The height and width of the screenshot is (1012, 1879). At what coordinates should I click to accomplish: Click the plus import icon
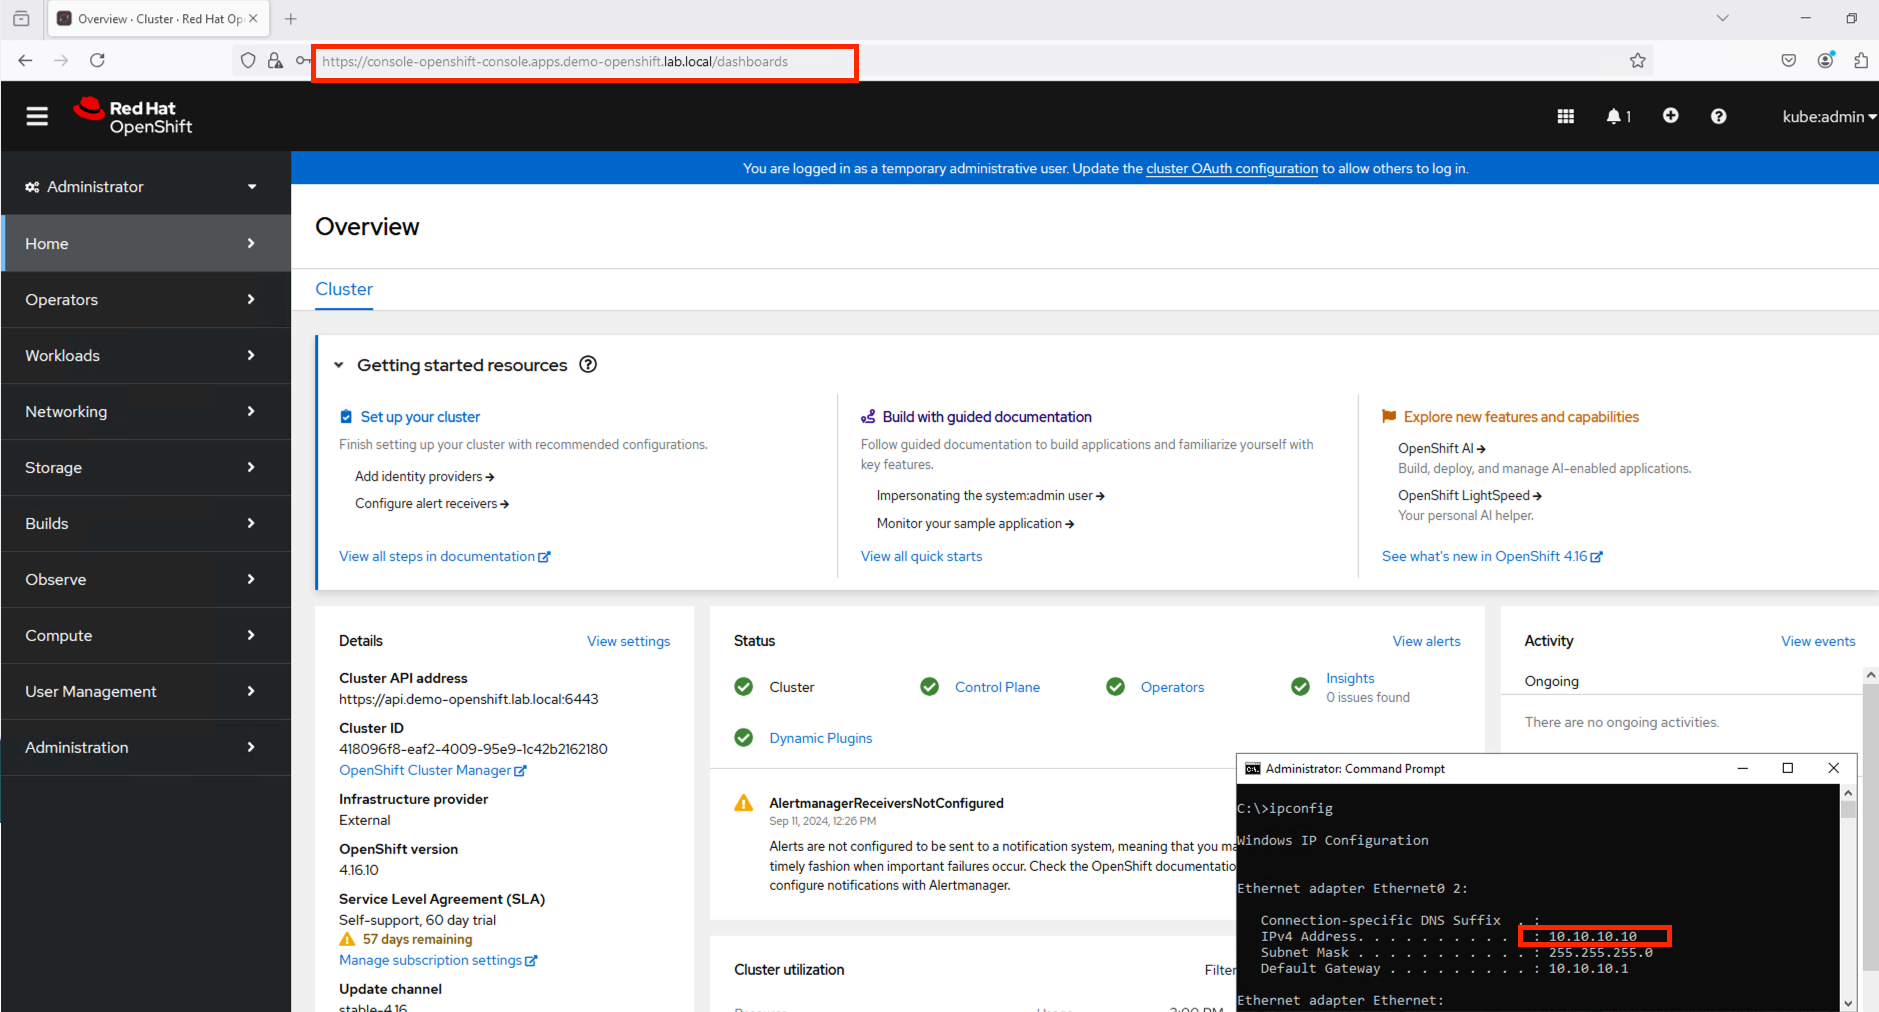tap(1670, 116)
